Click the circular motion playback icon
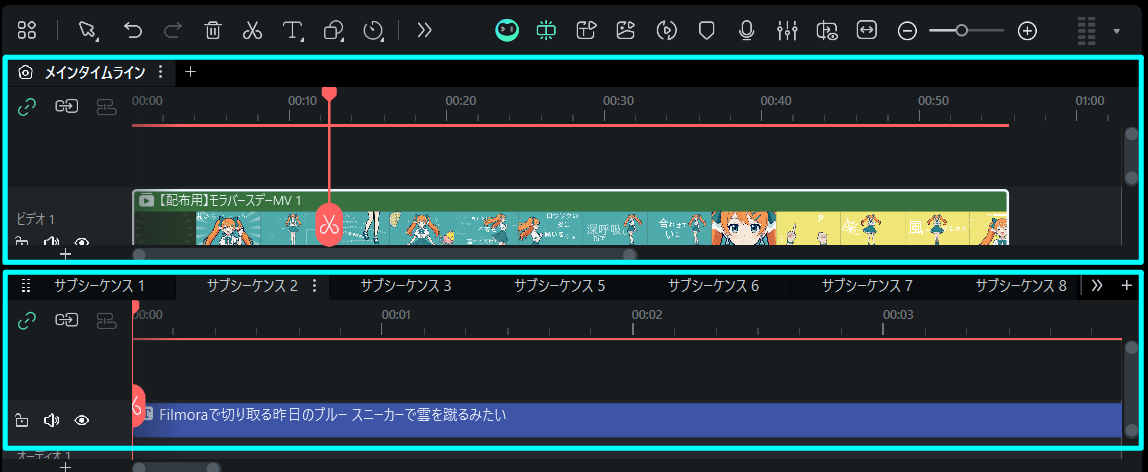Image resolution: width=1148 pixels, height=472 pixels. click(666, 30)
